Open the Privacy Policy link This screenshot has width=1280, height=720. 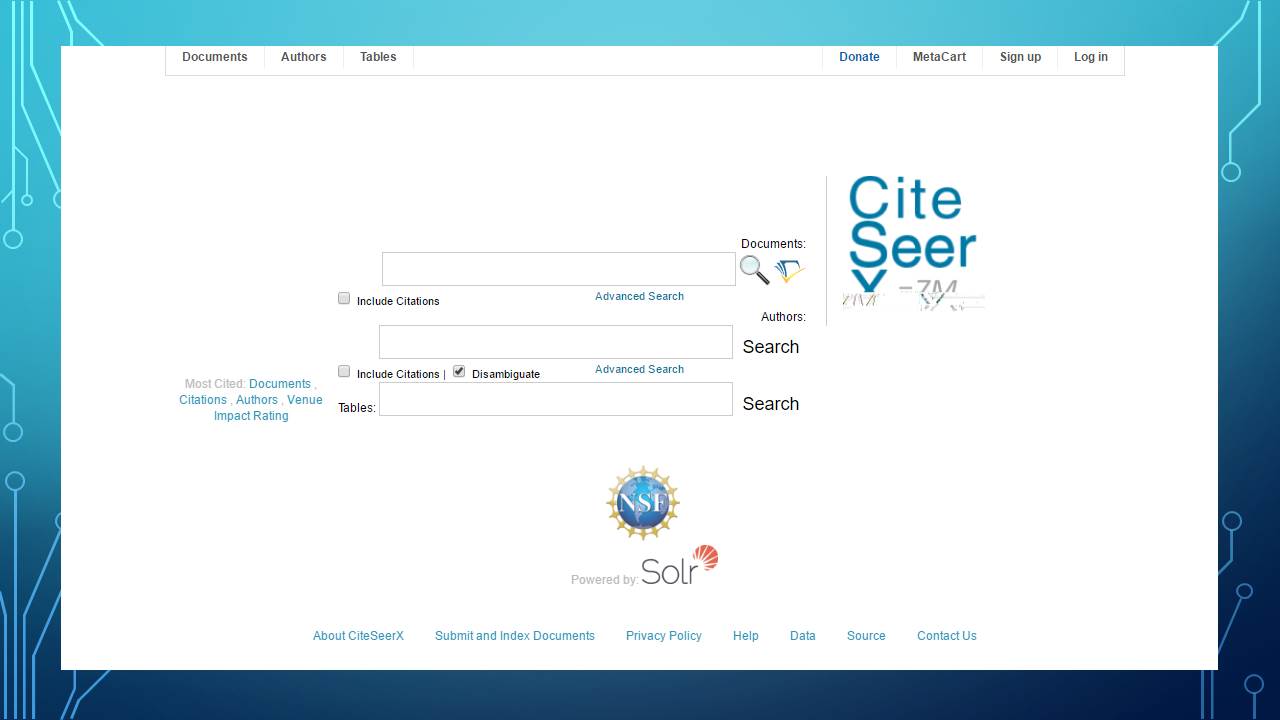coord(664,636)
